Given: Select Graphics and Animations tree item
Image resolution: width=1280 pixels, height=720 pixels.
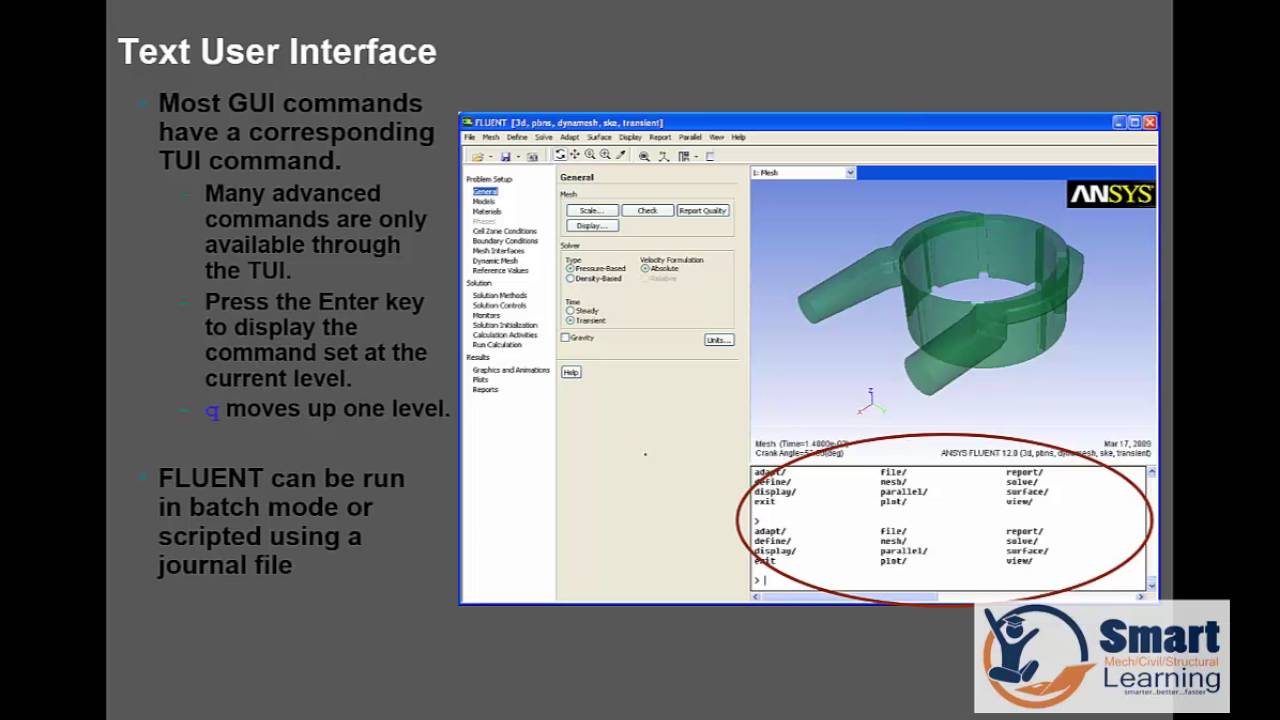Looking at the screenshot, I should click(511, 370).
